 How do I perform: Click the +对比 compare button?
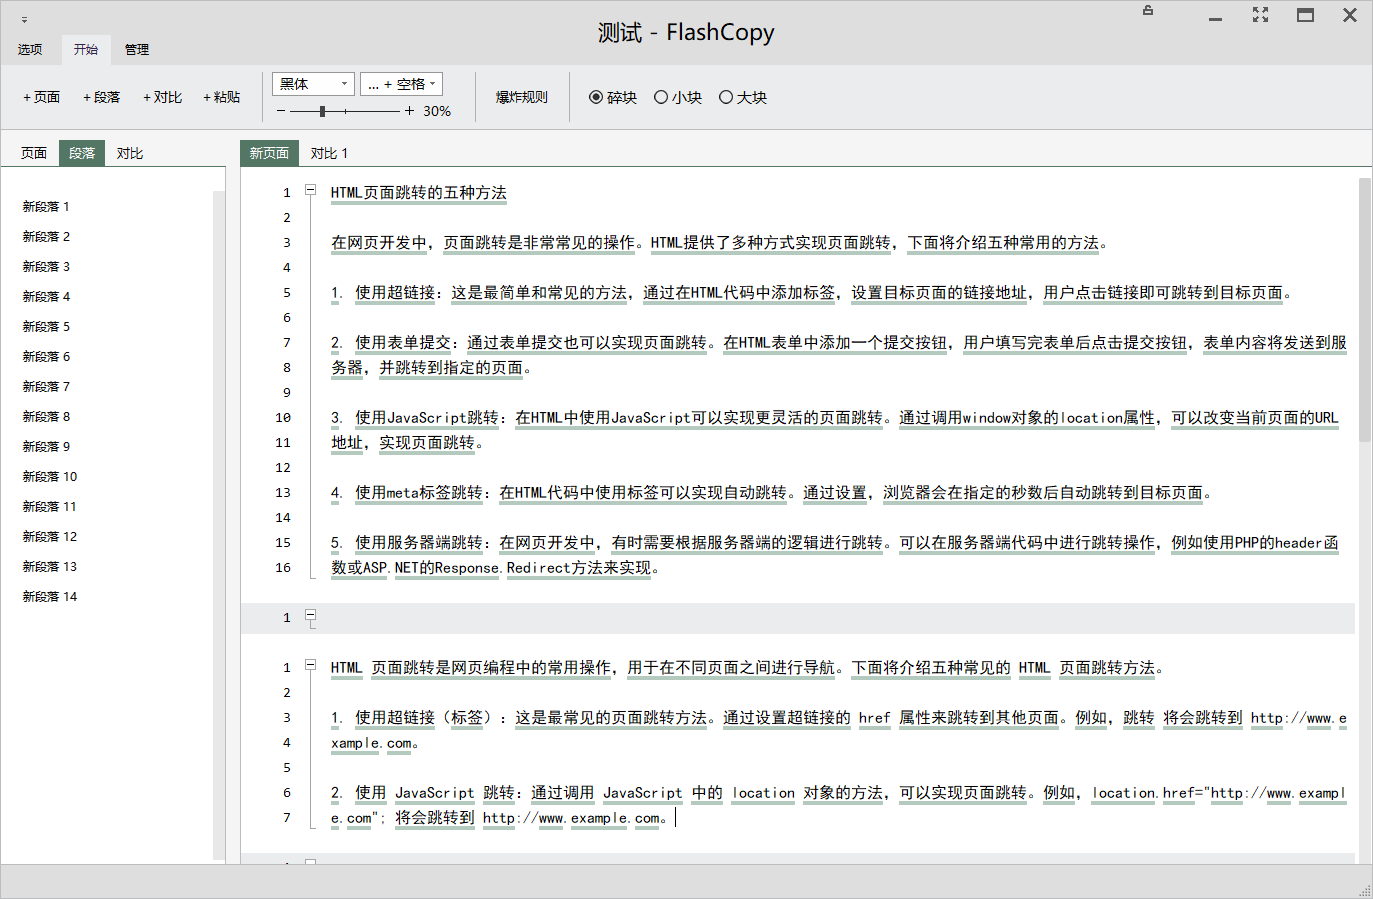(162, 97)
